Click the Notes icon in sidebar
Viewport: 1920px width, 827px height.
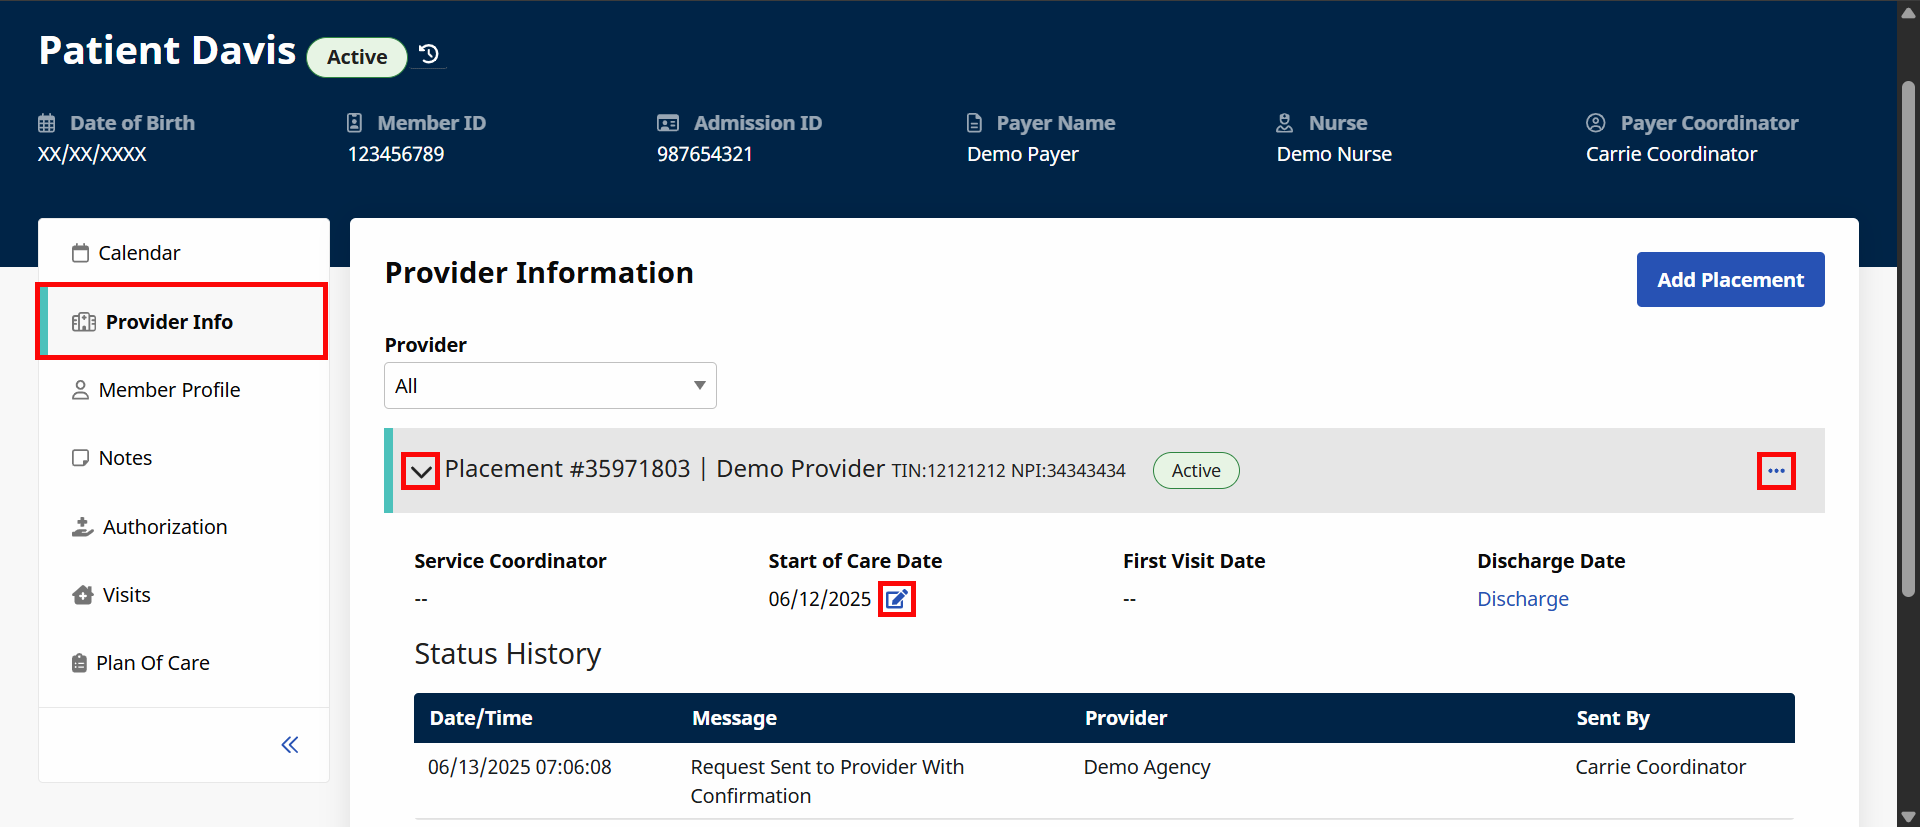[80, 458]
